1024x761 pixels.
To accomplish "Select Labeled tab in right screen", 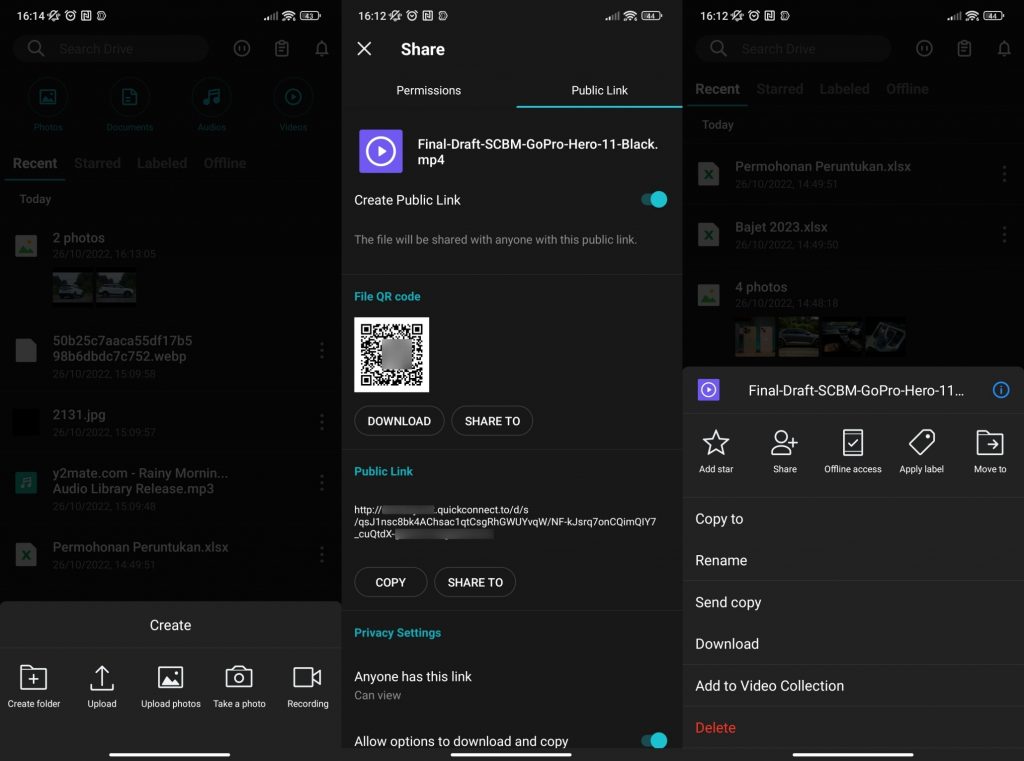I will coord(844,89).
